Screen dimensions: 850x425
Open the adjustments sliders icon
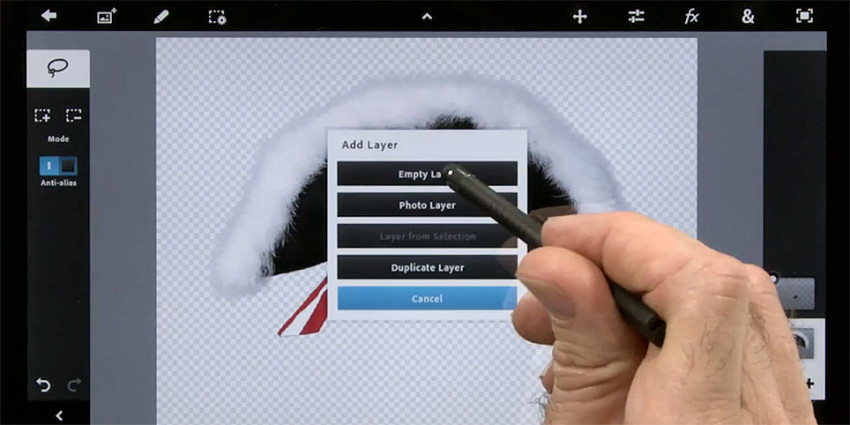(636, 17)
